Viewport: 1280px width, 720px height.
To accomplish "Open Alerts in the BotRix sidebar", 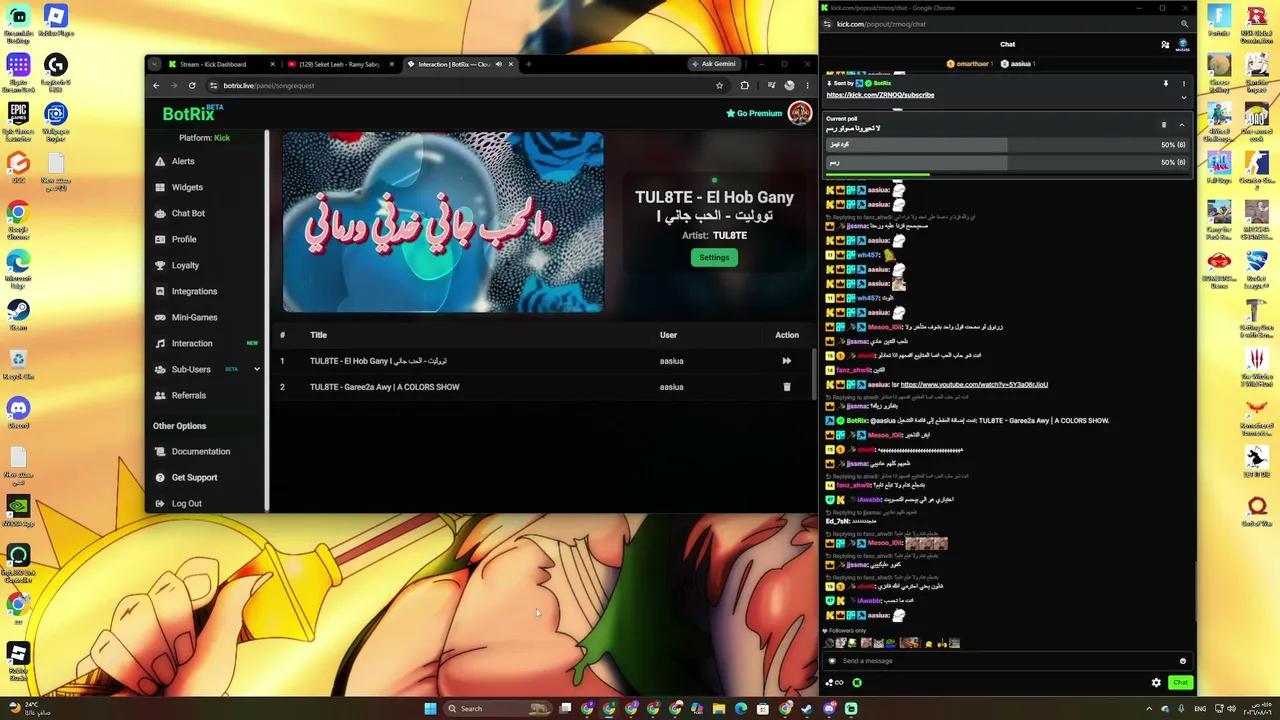I will pyautogui.click(x=182, y=161).
